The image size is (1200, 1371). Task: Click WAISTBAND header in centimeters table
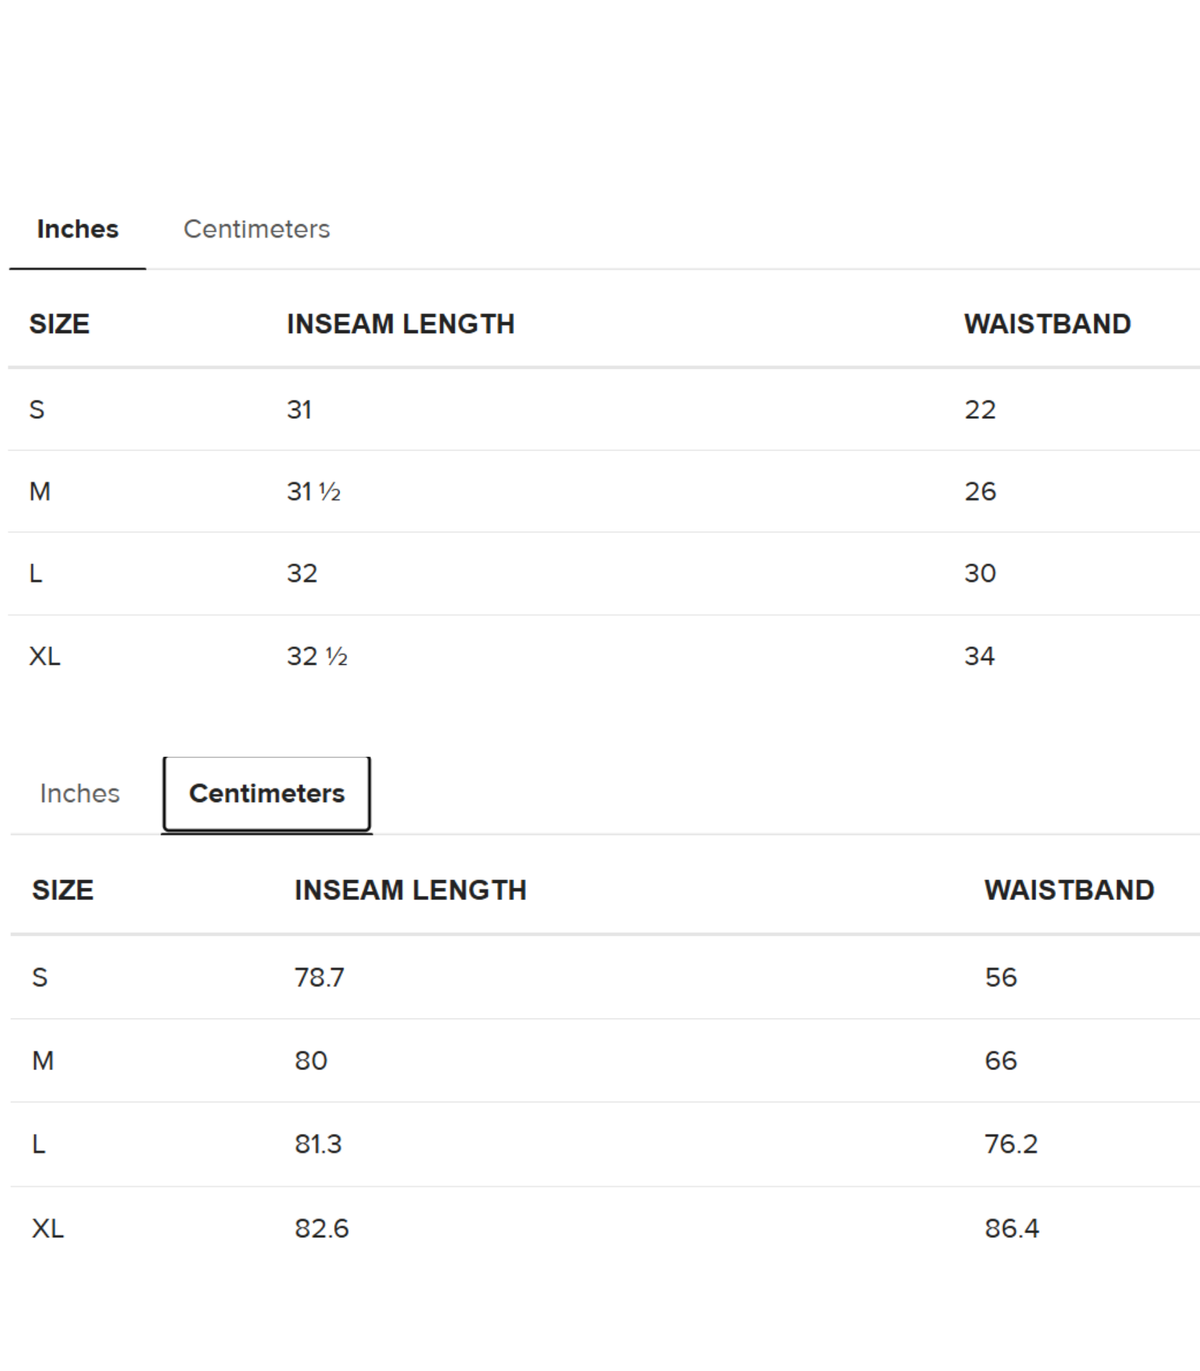click(1069, 890)
